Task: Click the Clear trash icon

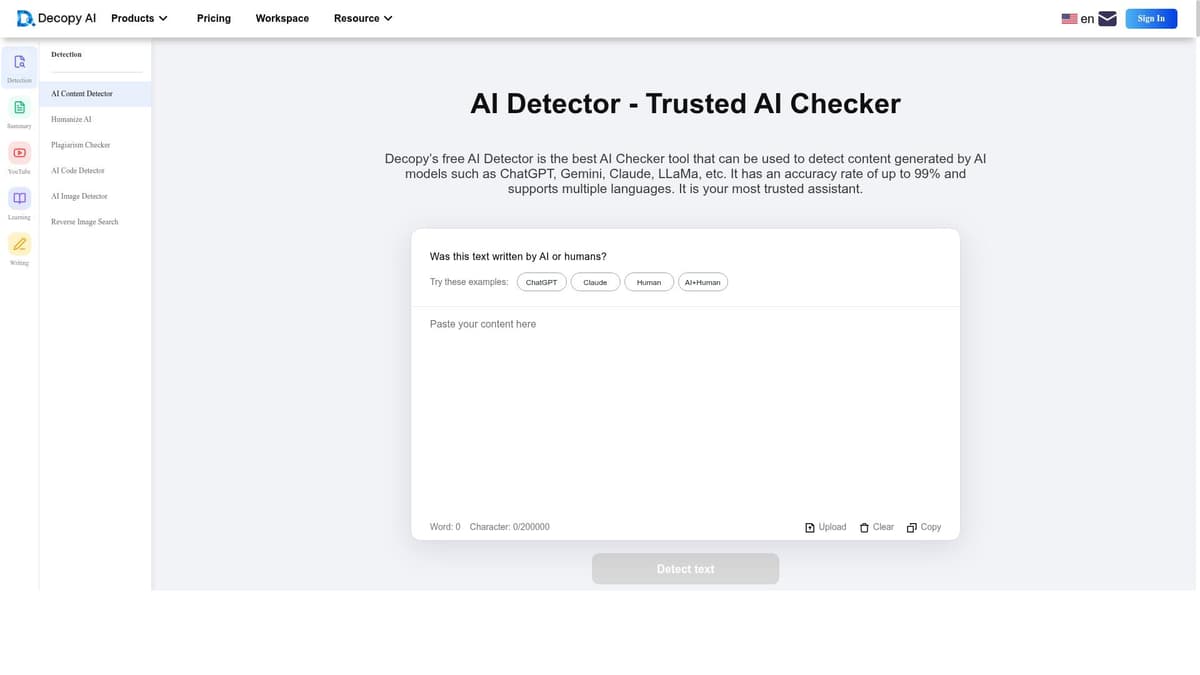Action: [x=864, y=527]
